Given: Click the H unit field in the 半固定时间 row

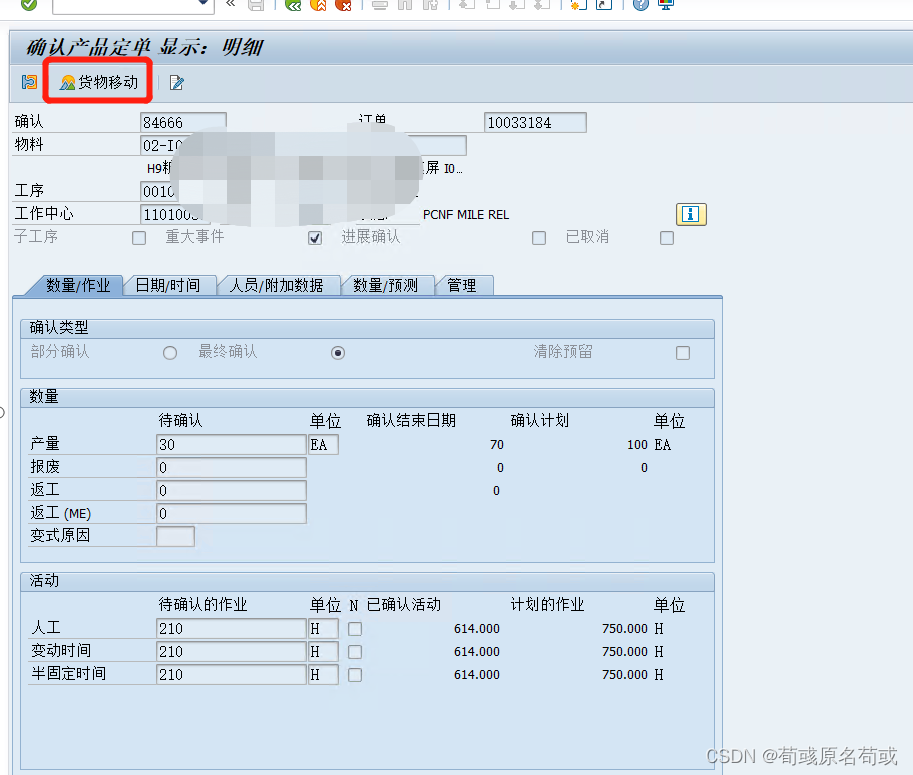Looking at the screenshot, I should [323, 674].
